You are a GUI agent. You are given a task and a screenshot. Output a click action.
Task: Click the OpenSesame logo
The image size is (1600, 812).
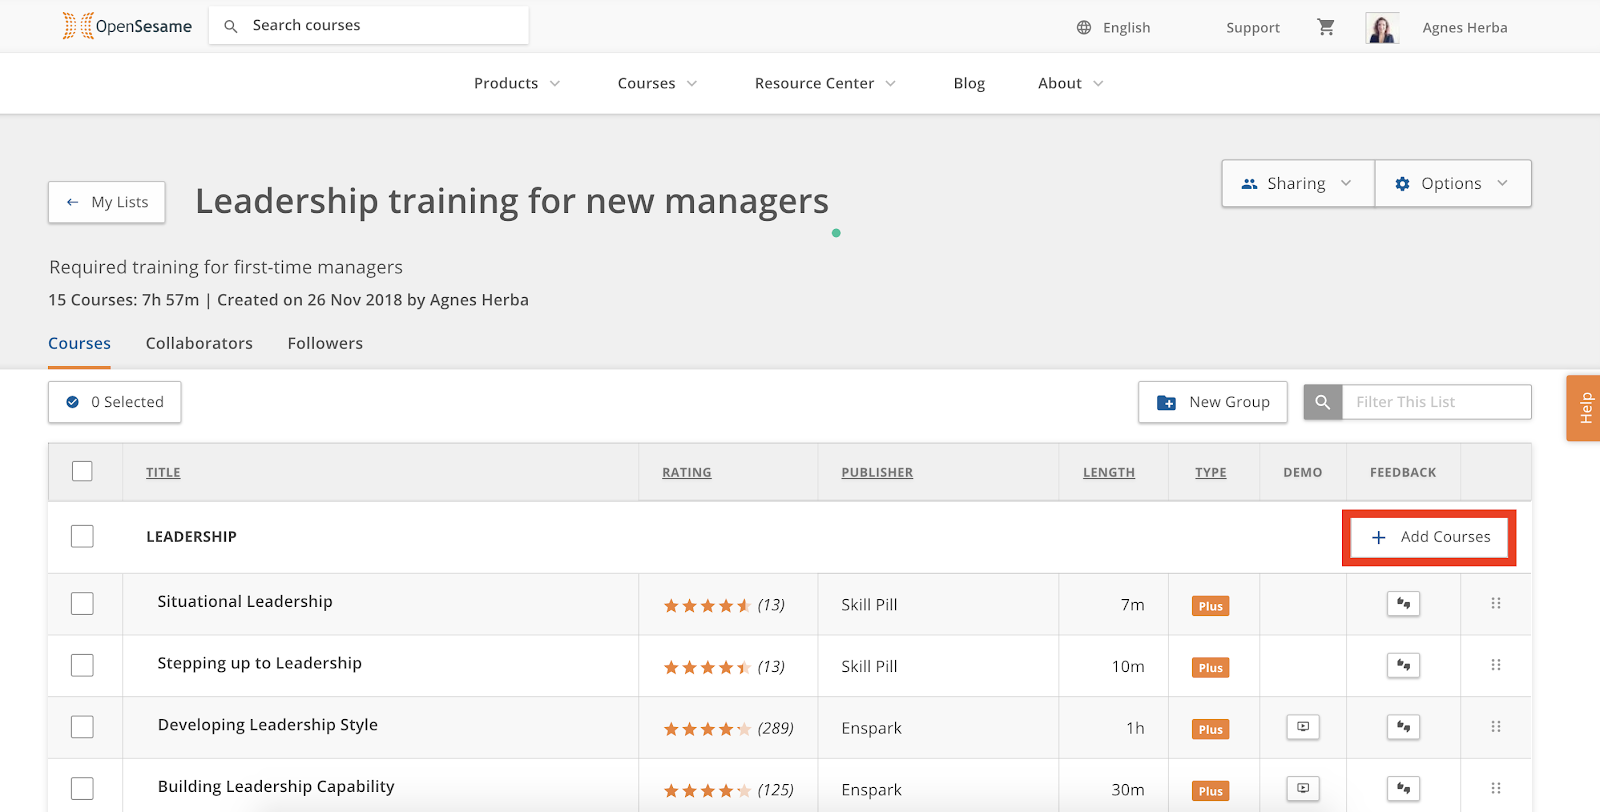127,26
